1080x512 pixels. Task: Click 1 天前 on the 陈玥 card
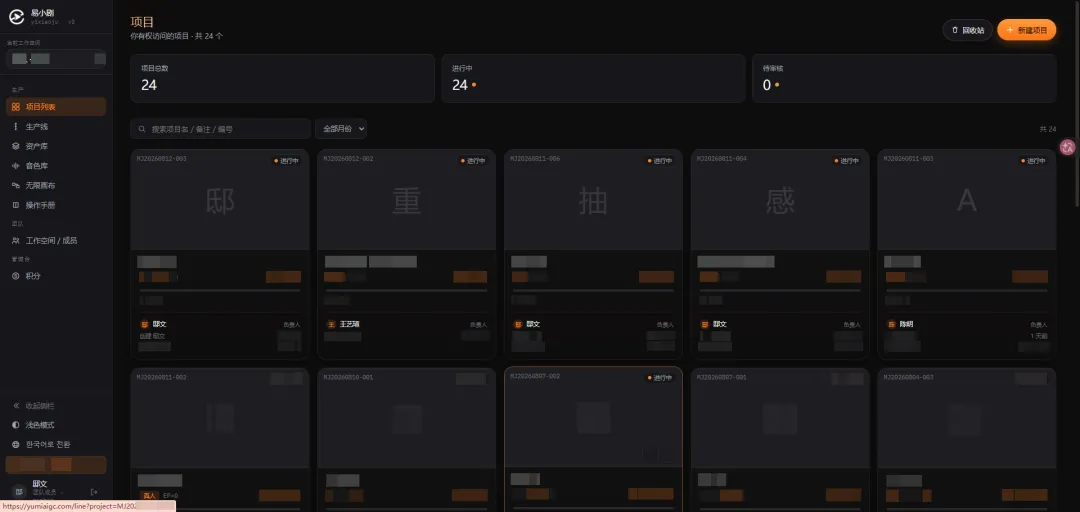tap(1039, 336)
